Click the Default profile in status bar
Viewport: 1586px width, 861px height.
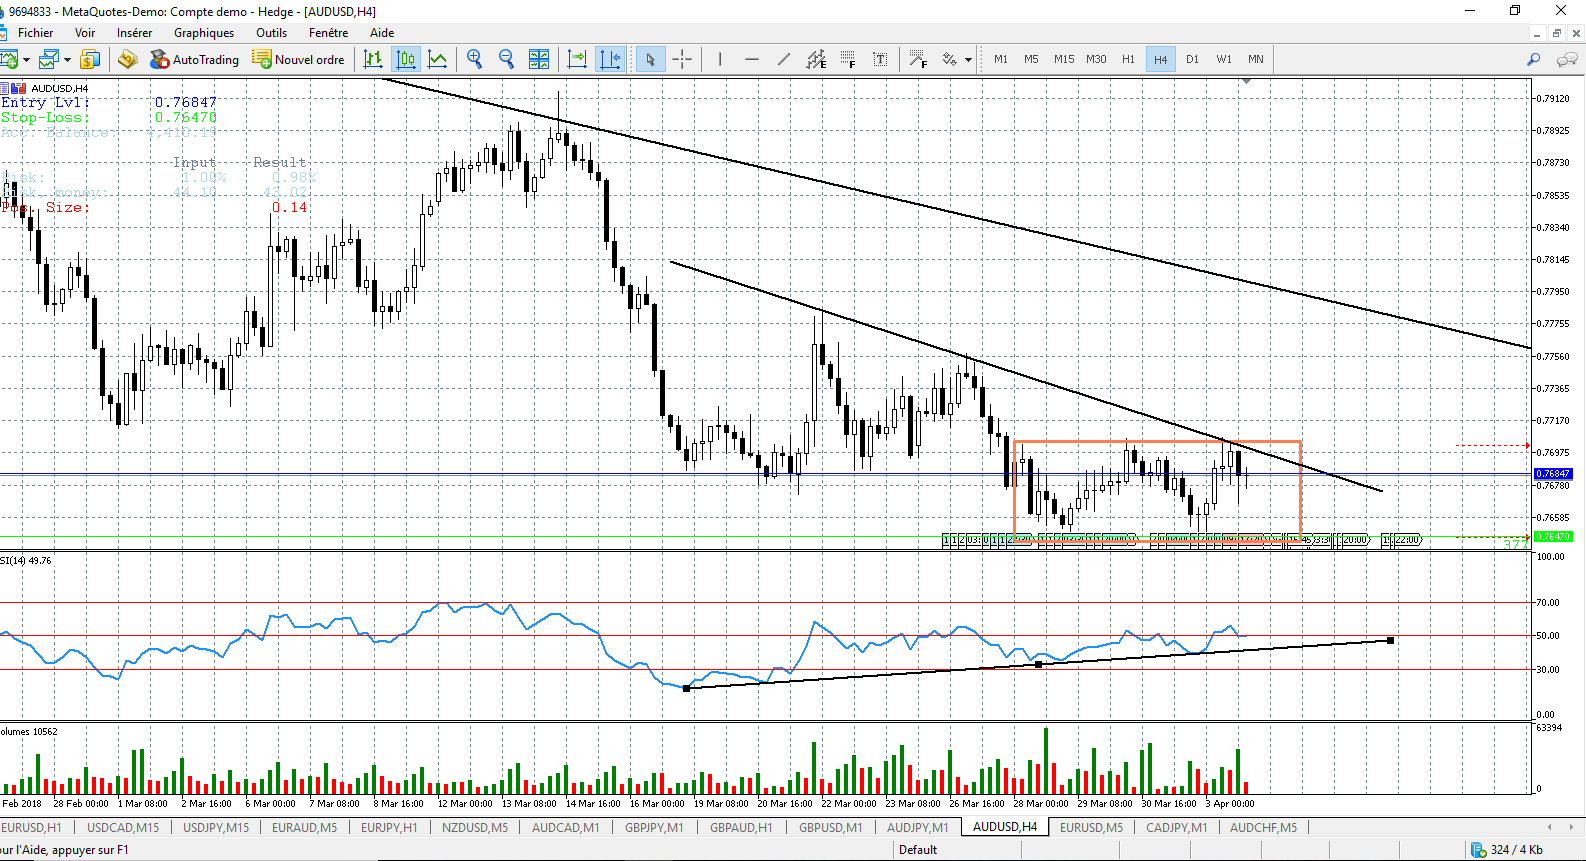pyautogui.click(x=918, y=850)
